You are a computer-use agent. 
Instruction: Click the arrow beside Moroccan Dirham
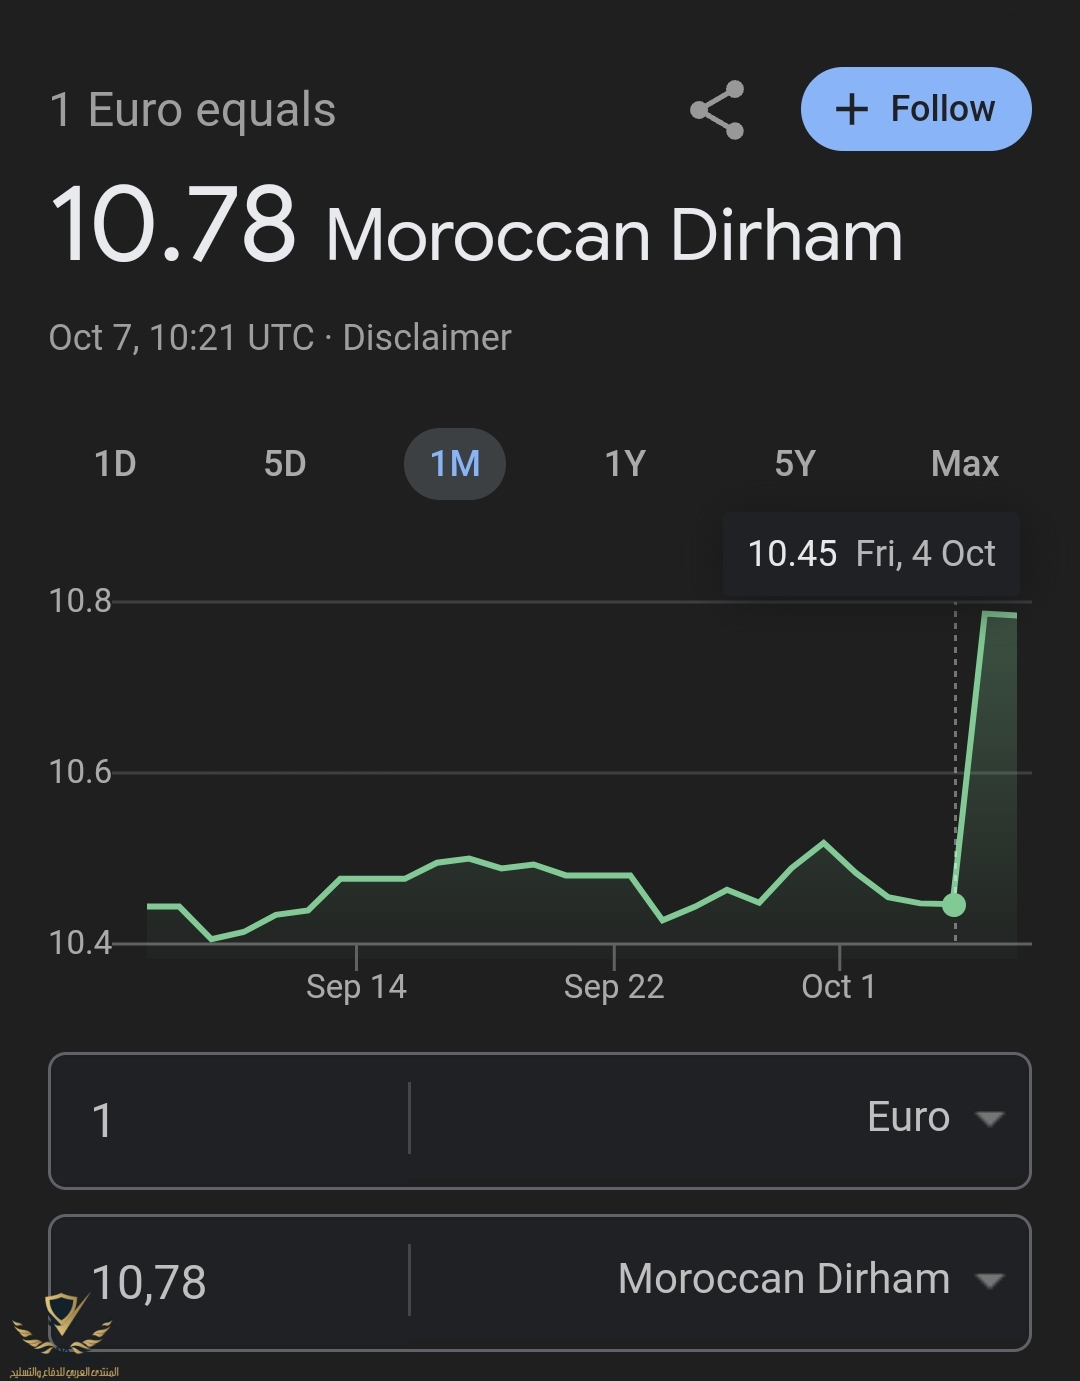click(989, 1281)
